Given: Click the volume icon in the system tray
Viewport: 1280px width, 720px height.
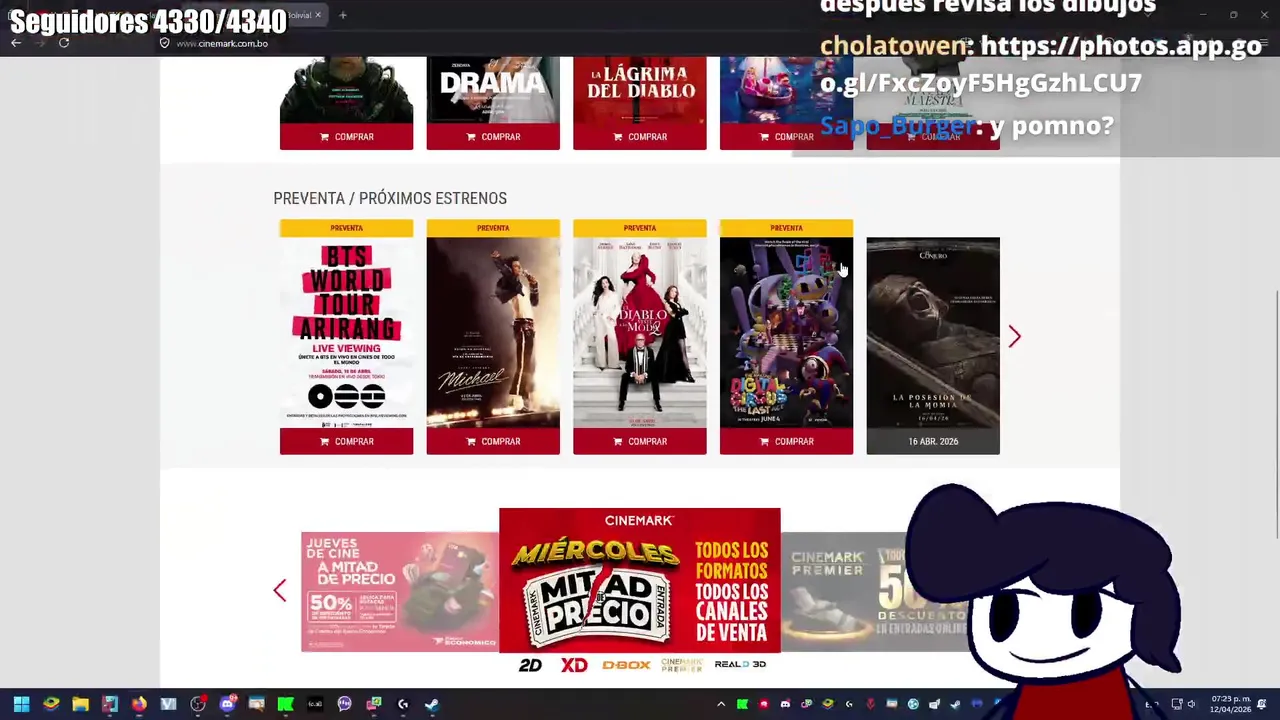Looking at the screenshot, I should tap(1191, 704).
